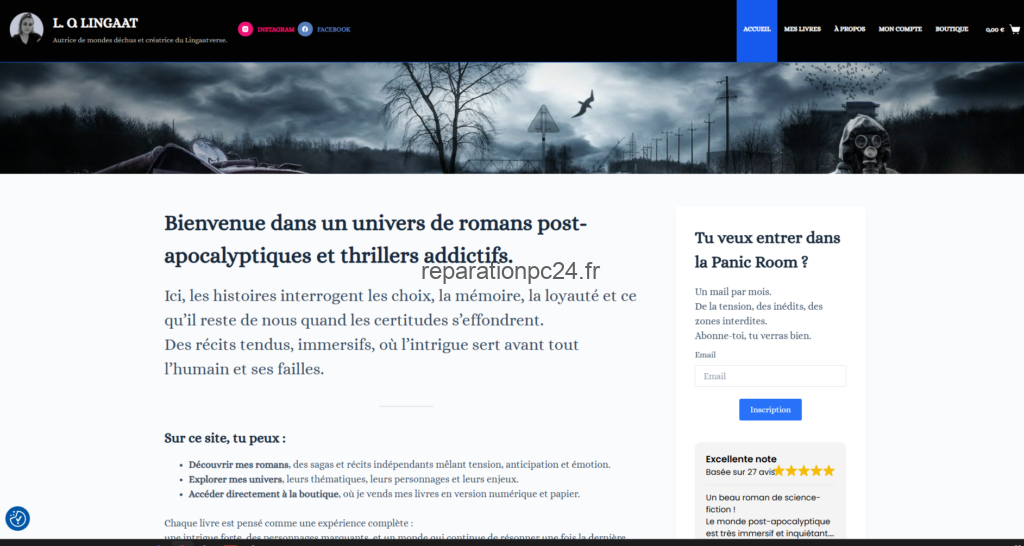Viewport: 1024px width, 546px height.
Task: Click the L. Q. LINGAAT site title
Action: 95,24
